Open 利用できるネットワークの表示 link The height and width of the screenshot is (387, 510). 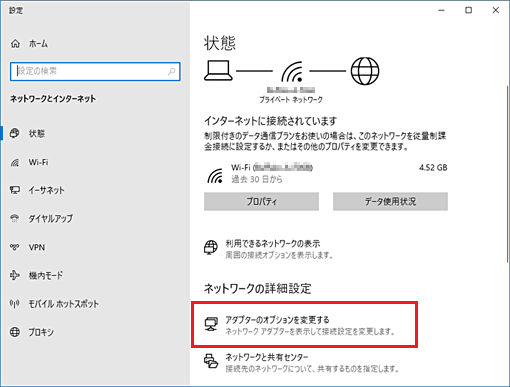[x=273, y=244]
